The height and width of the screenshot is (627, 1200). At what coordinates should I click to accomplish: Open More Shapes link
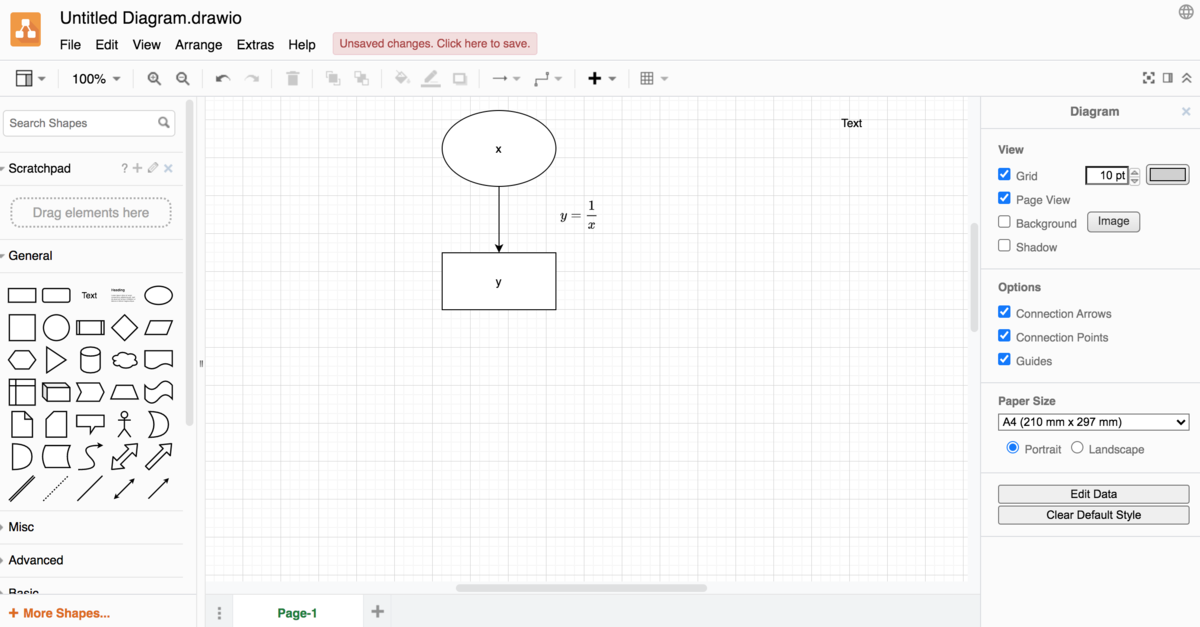coord(60,613)
